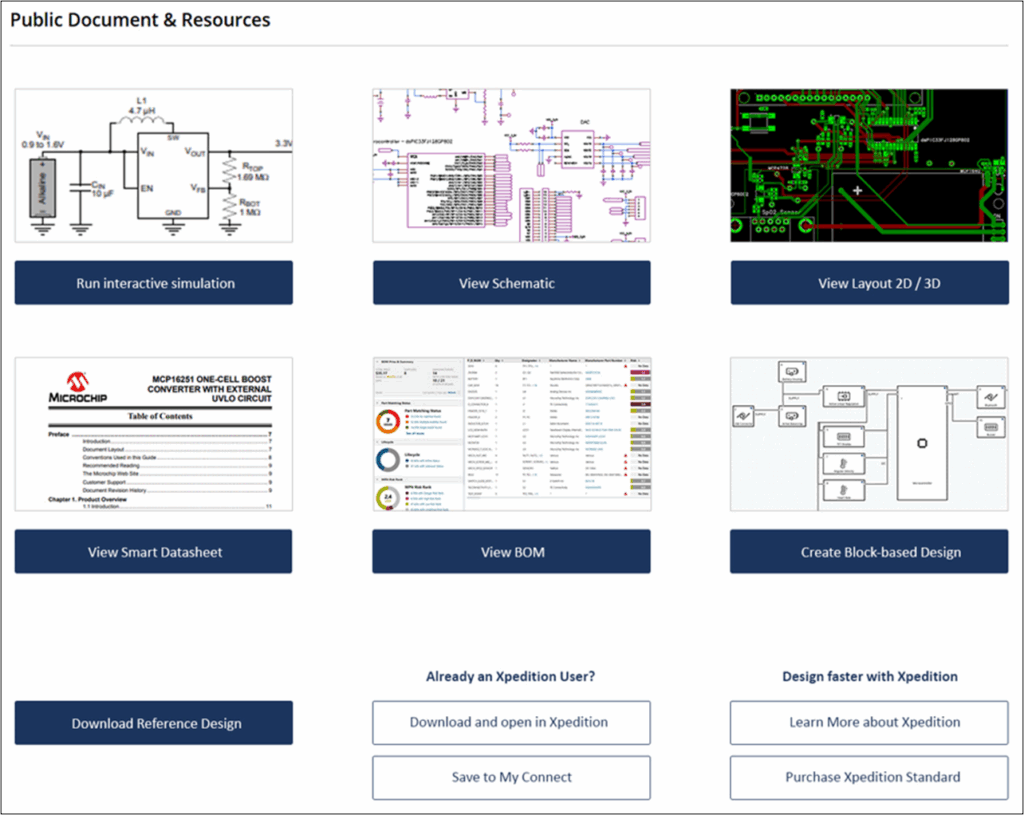
Task: Open the View Smart Datasheet button
Action: [x=153, y=551]
